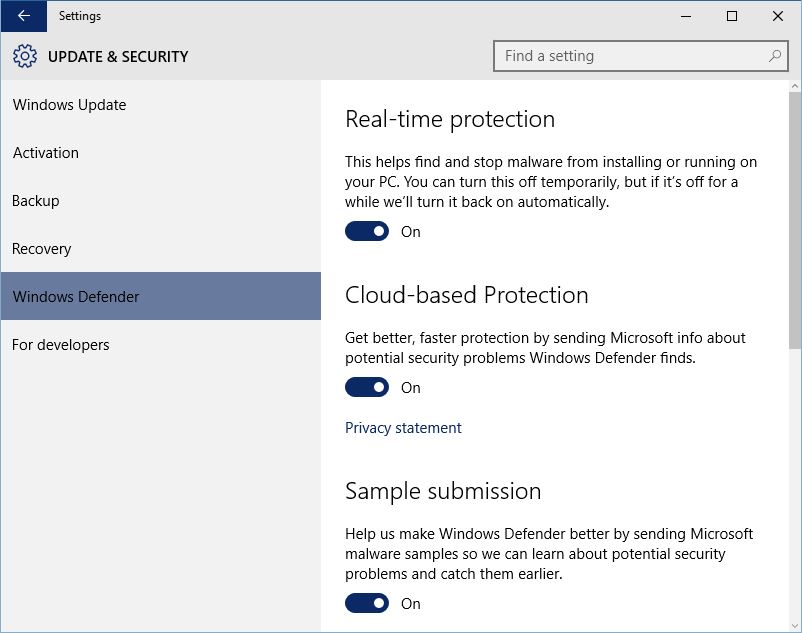The width and height of the screenshot is (802, 633).
Task: Disable Cloud-based Protection switch
Action: click(367, 387)
